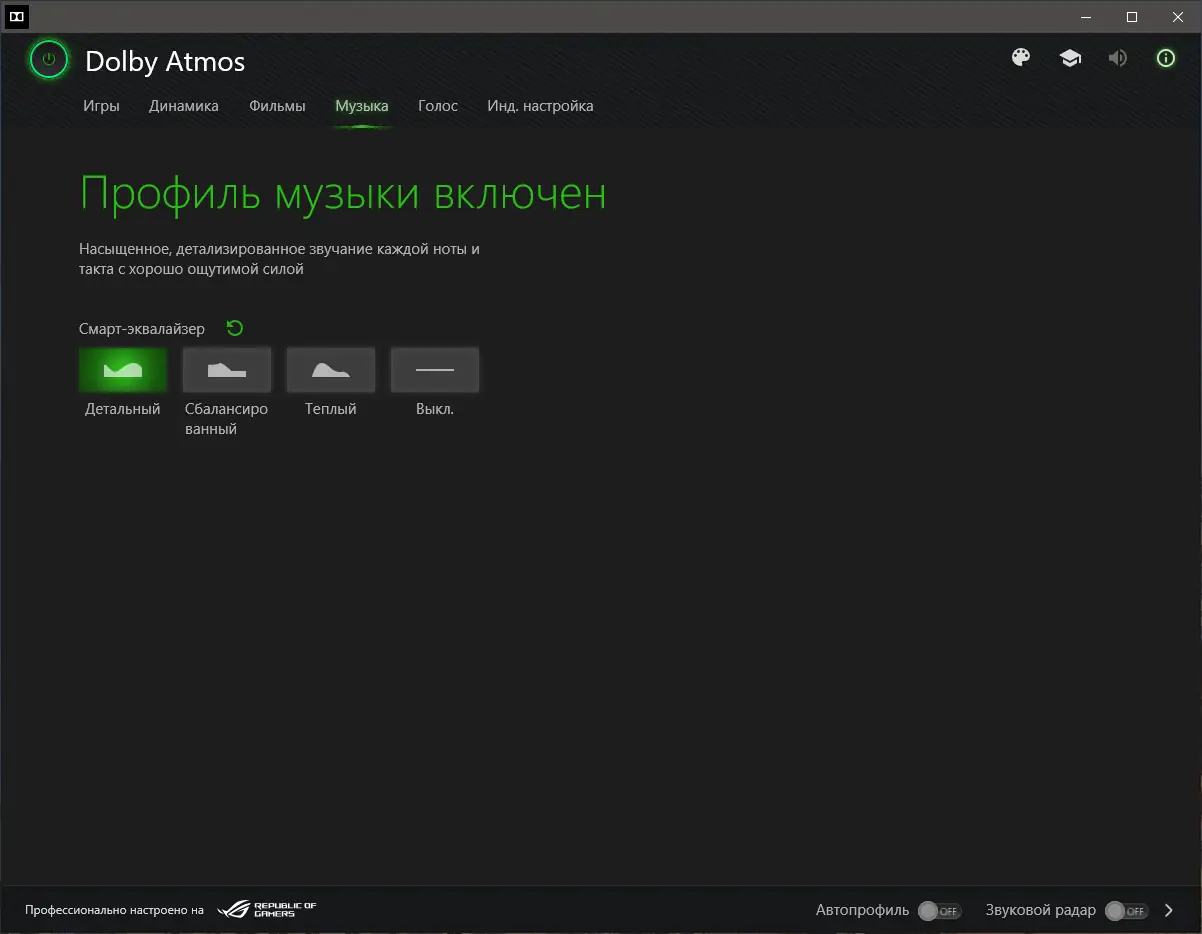Click the speaker volume icon
1202x934 pixels.
pyautogui.click(x=1117, y=58)
